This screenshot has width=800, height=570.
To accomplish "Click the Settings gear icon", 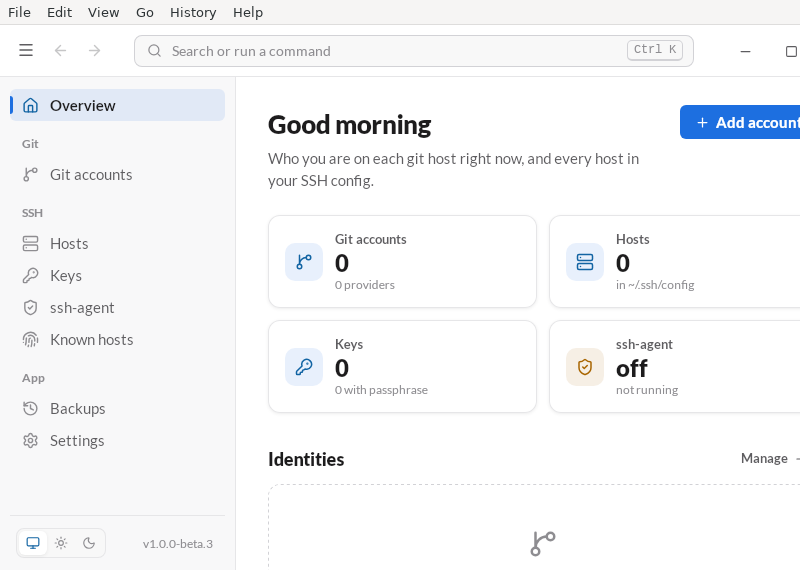I will (x=31, y=441).
